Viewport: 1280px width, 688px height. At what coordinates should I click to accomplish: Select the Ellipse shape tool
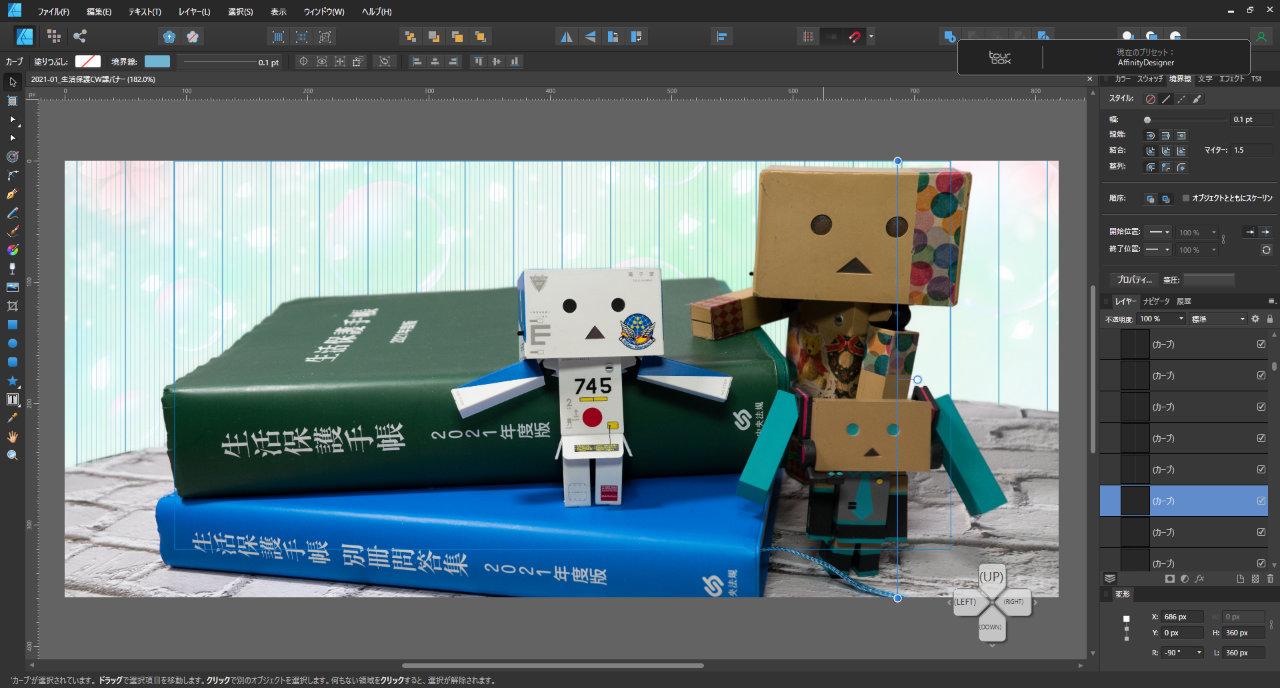coord(13,343)
